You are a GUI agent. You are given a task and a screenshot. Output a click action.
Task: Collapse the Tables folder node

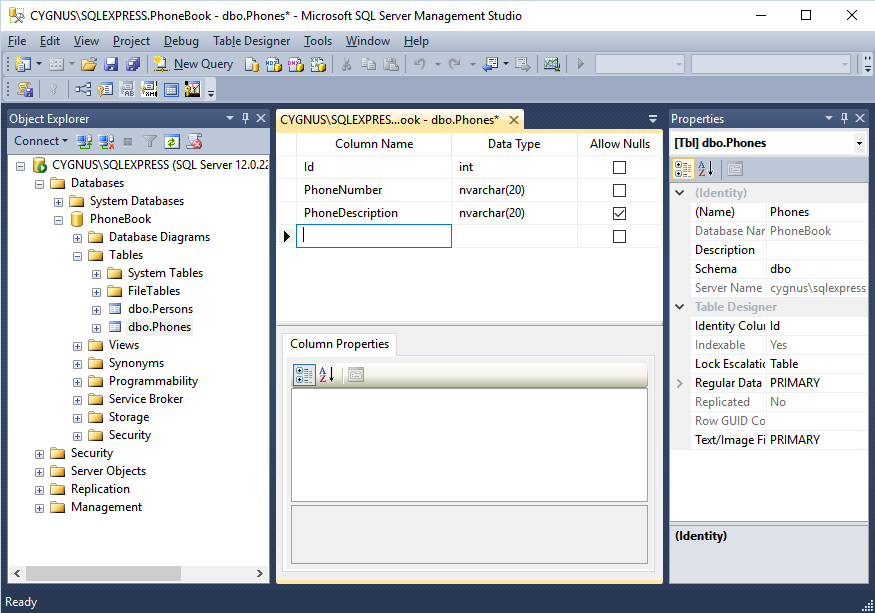tap(78, 256)
